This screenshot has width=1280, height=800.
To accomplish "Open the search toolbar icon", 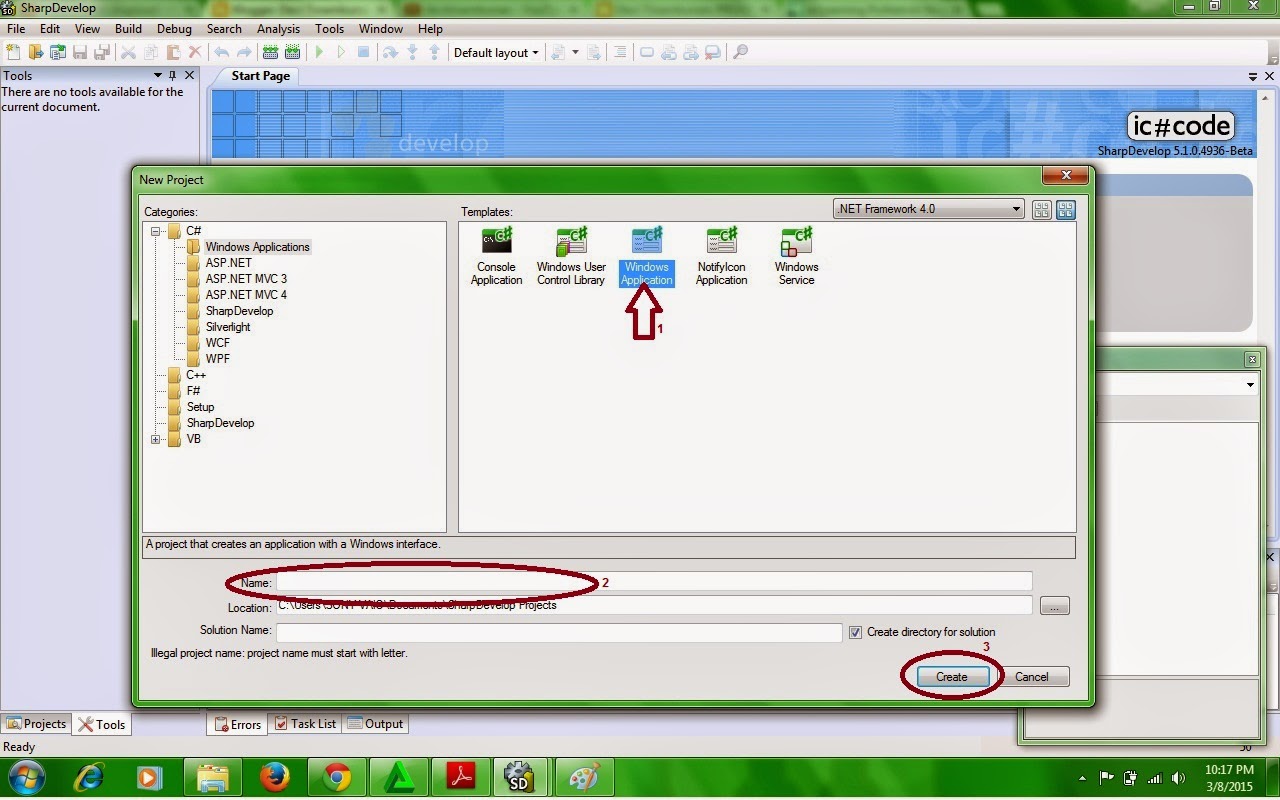I will (740, 52).
